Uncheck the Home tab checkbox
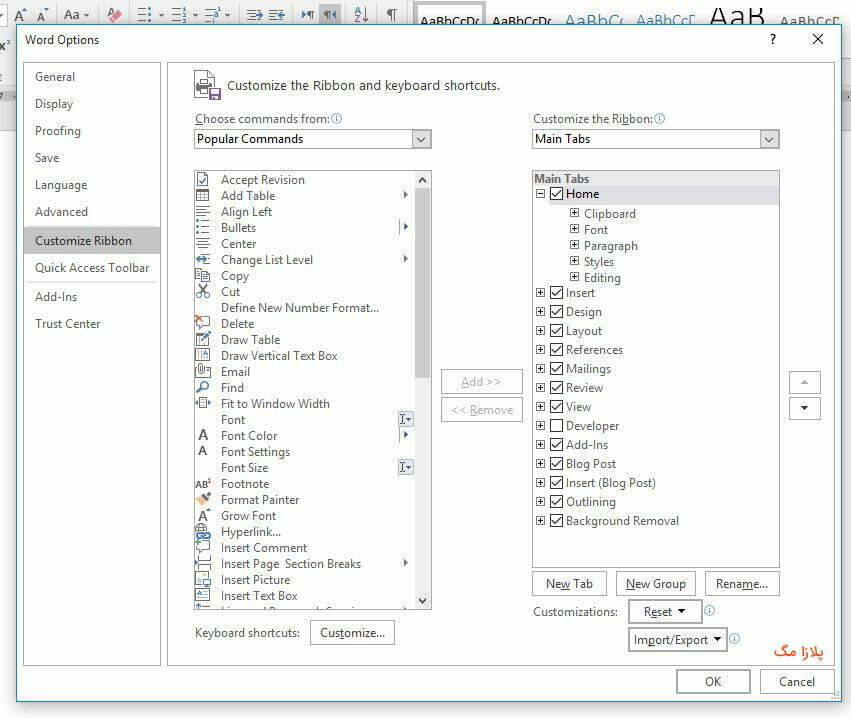Viewport: 851px width, 718px height. pyautogui.click(x=556, y=194)
